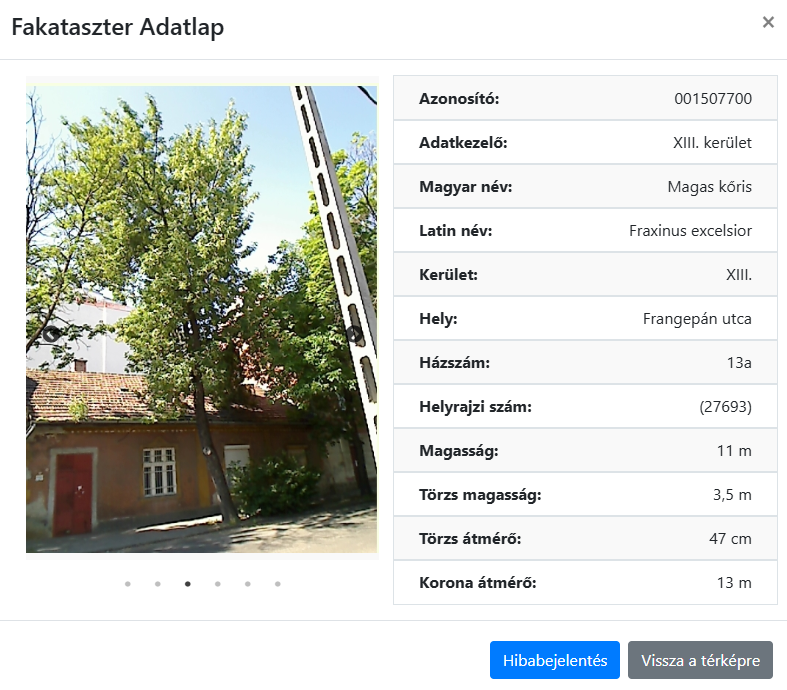Select the Helyrajzi szám value (27693)
The width and height of the screenshot is (787, 690).
click(725, 407)
